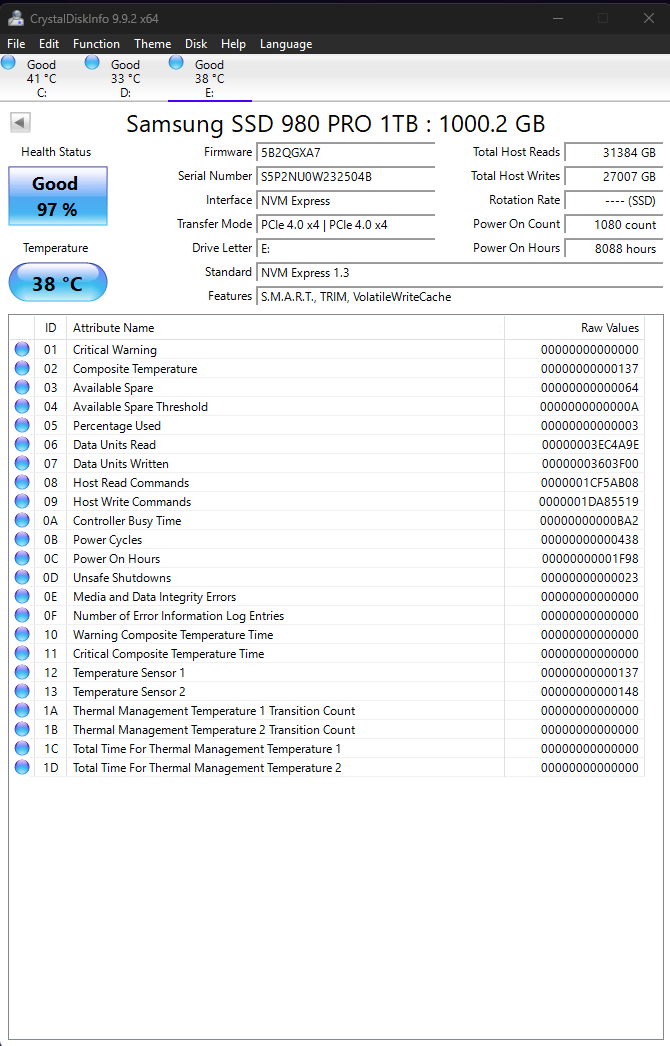Image resolution: width=670 pixels, height=1046 pixels.
Task: Open the Language menu
Action: [286, 44]
